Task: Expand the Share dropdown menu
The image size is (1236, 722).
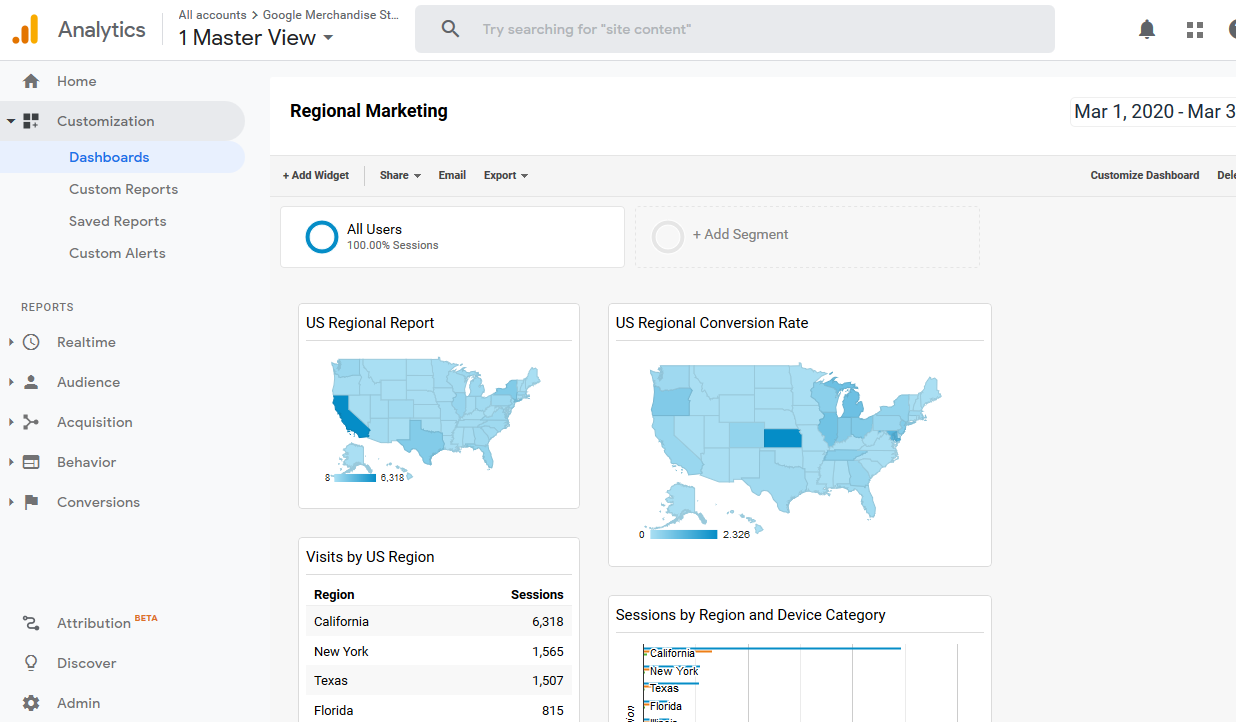Action: click(400, 175)
